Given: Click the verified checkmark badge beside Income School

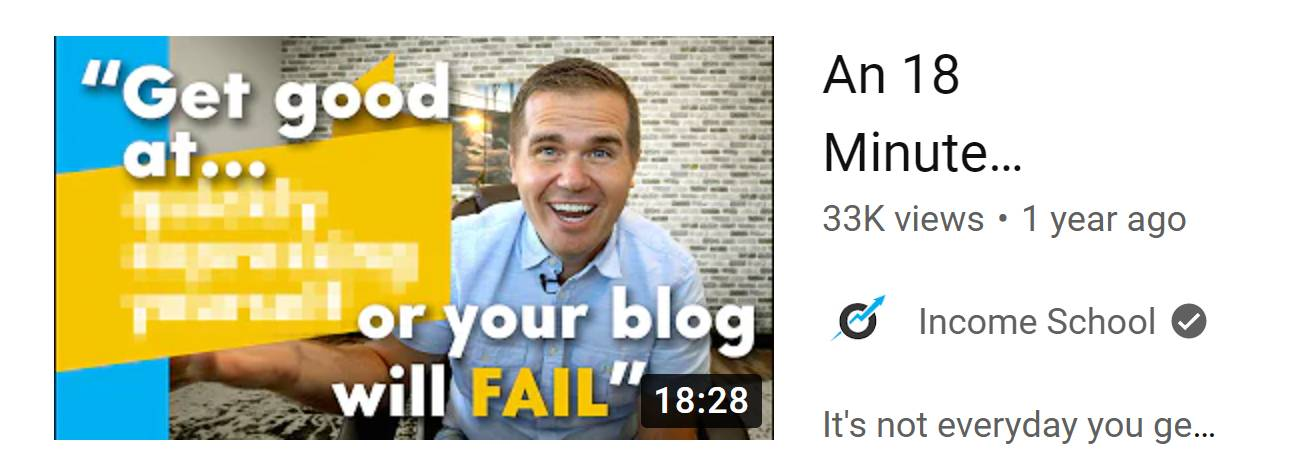Looking at the screenshot, I should [1190, 322].
